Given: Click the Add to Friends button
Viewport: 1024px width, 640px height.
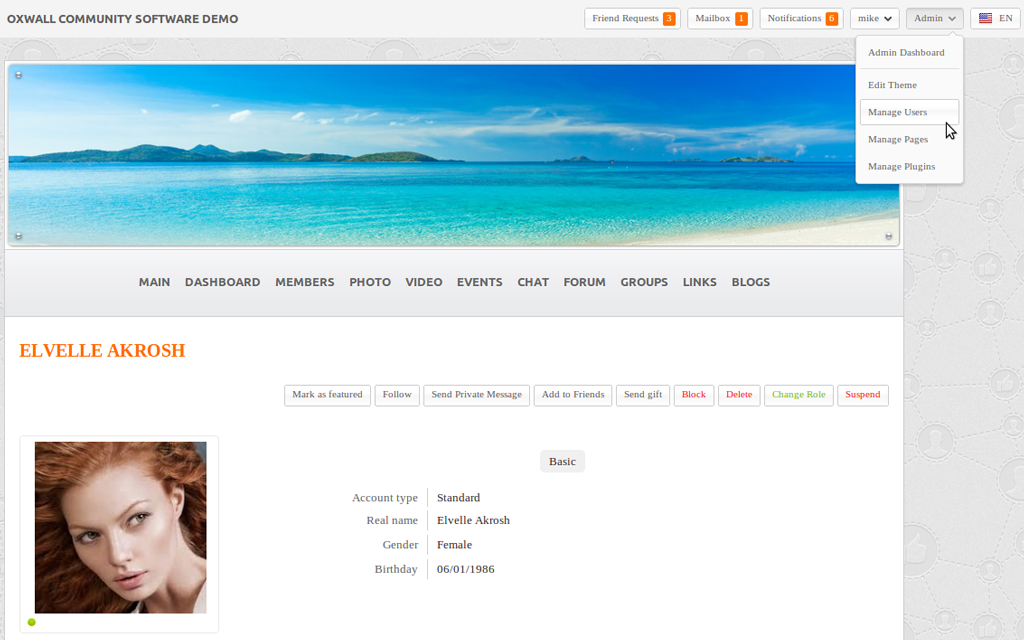Looking at the screenshot, I should tap(573, 395).
